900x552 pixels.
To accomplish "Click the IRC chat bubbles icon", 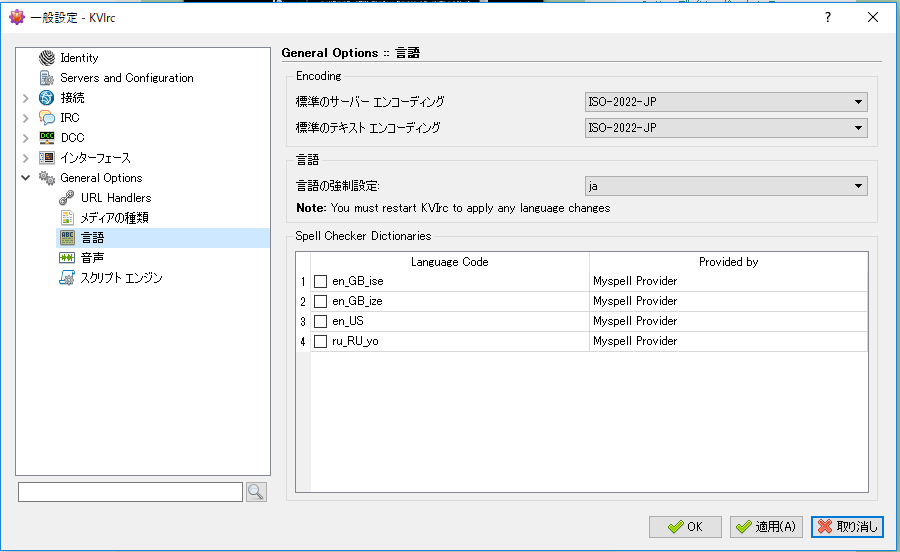I will coord(46,118).
